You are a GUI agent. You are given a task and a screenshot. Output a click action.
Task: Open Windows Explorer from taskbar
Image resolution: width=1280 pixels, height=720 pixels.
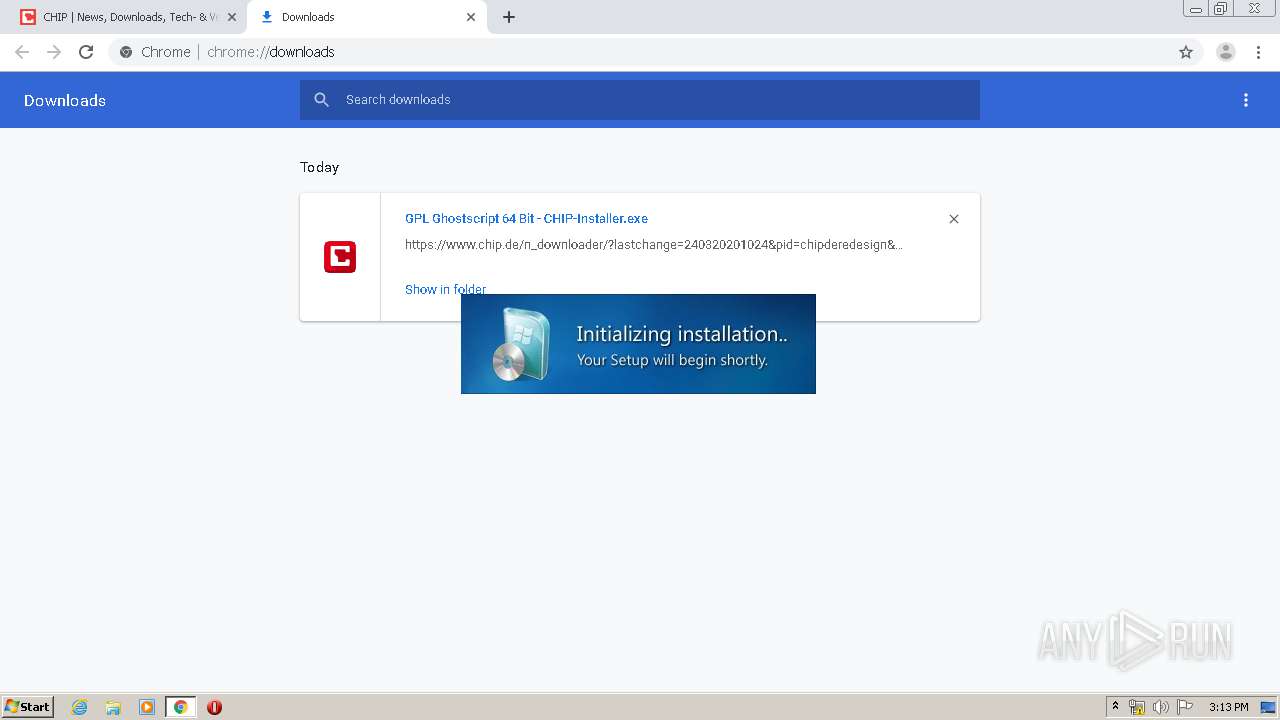(x=113, y=707)
